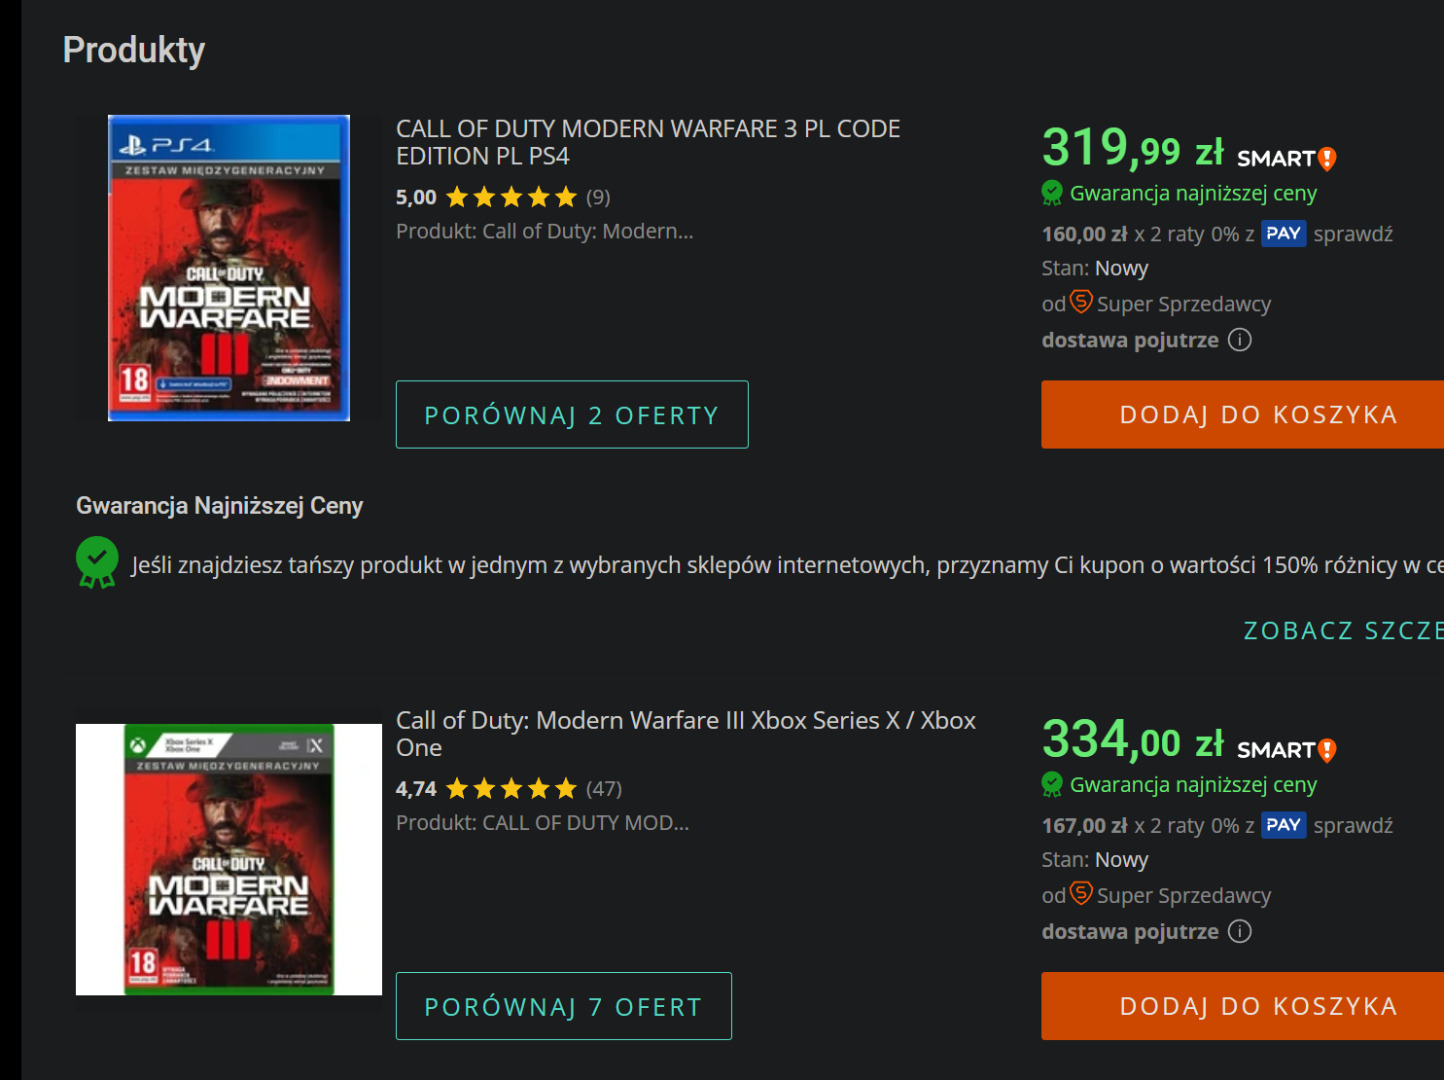Click Gwarancja najniższej ceny under 334,00 zł
Screen dimensions: 1444x1080
[x=1192, y=785]
